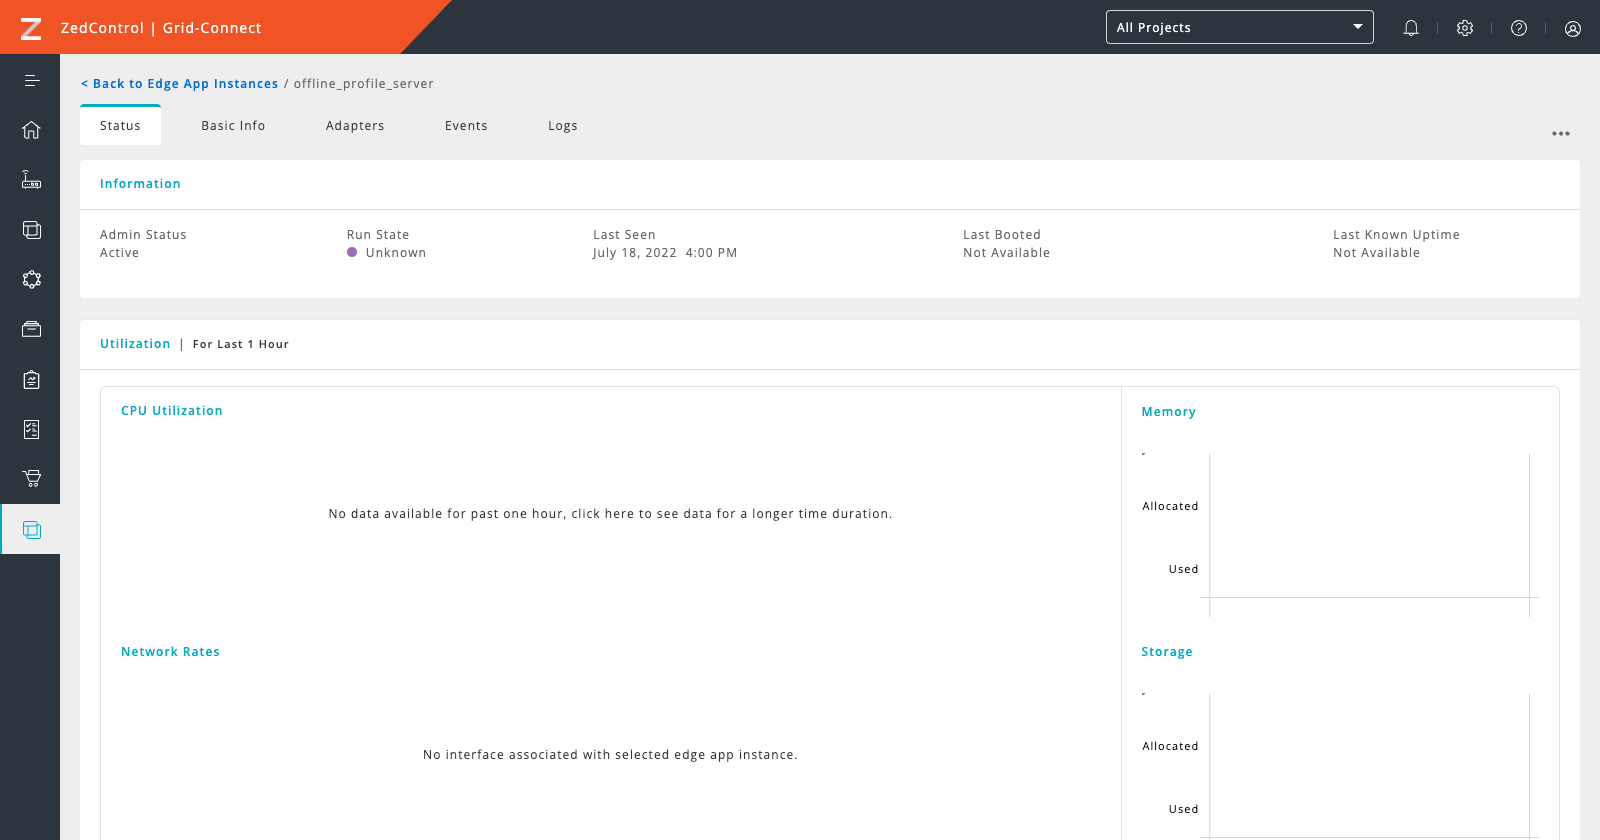Open the settings gear icon
This screenshot has width=1600, height=840.
coord(1465,28)
